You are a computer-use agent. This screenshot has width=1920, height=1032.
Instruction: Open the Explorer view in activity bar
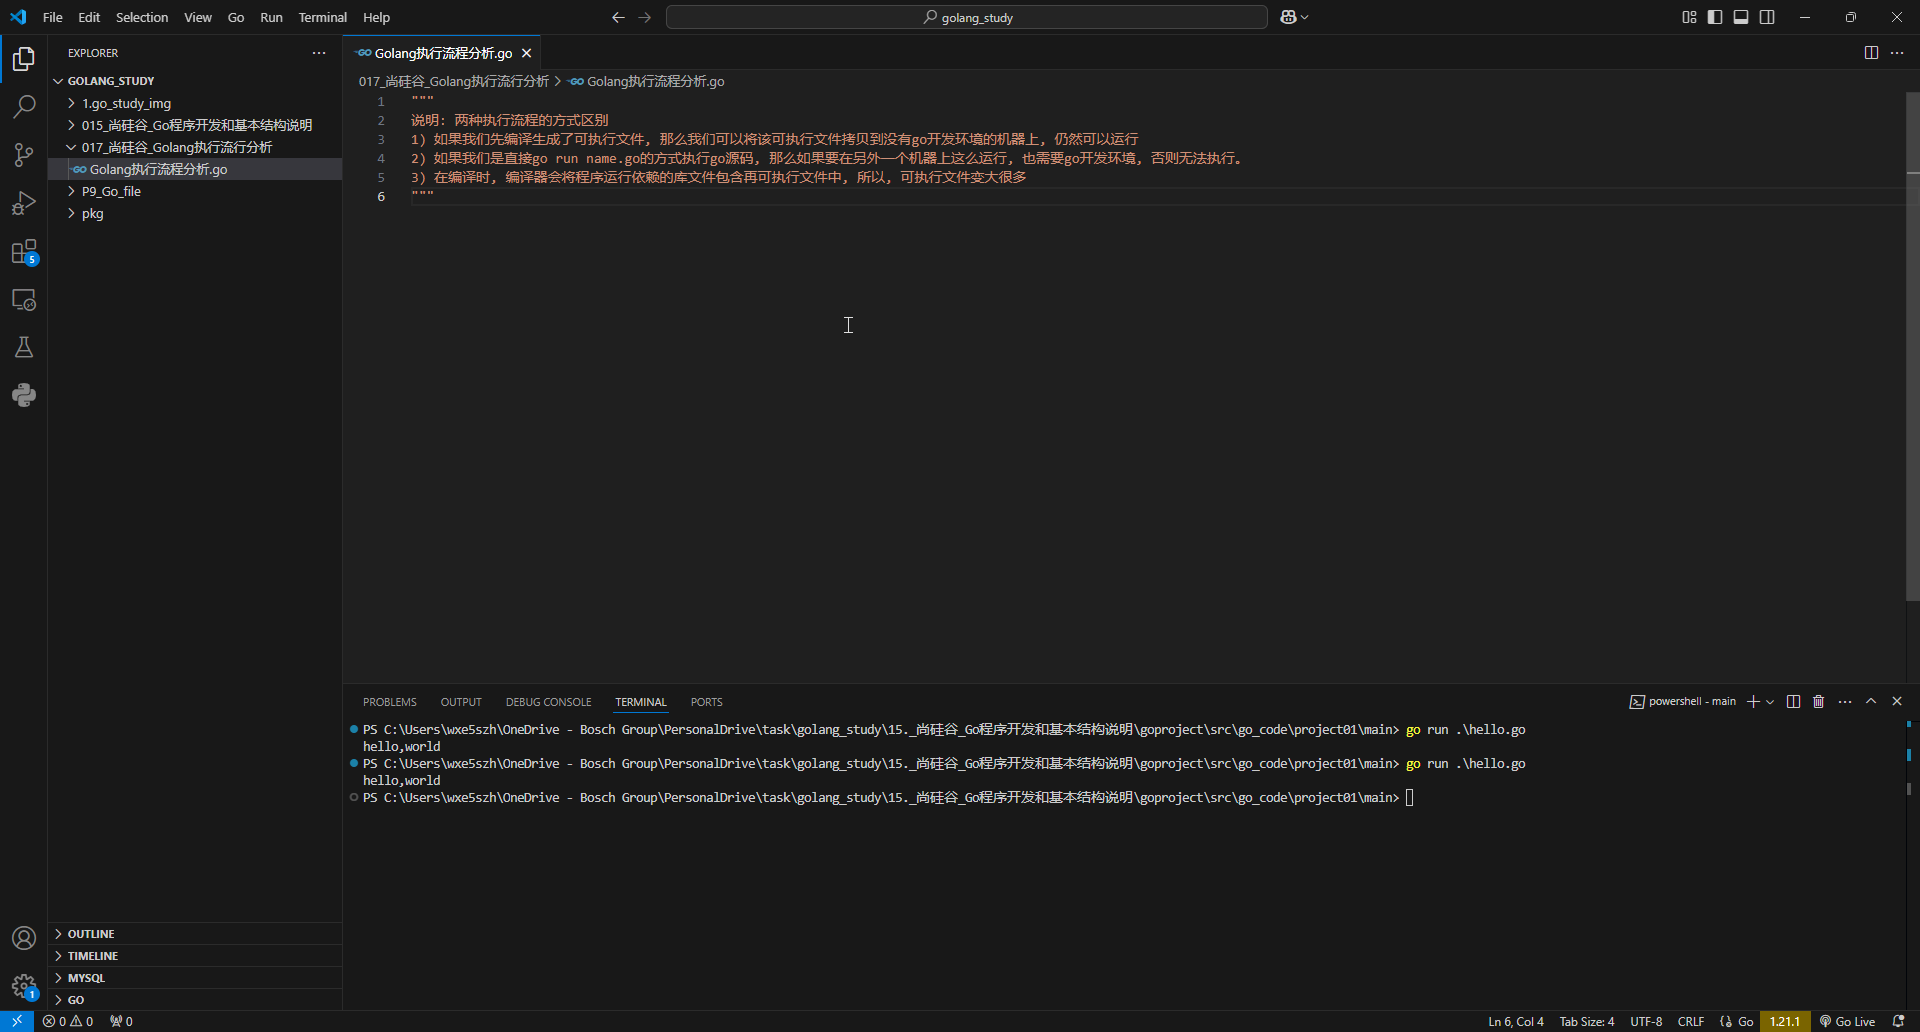click(24, 59)
